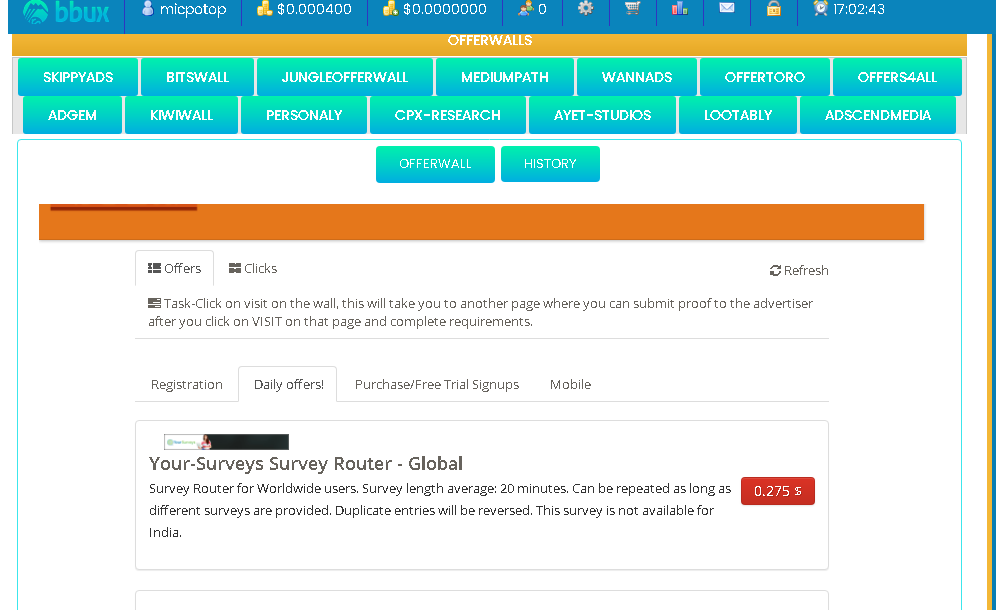996x610 pixels.
Task: Click the survey description mentioning India
Action: click(440, 510)
